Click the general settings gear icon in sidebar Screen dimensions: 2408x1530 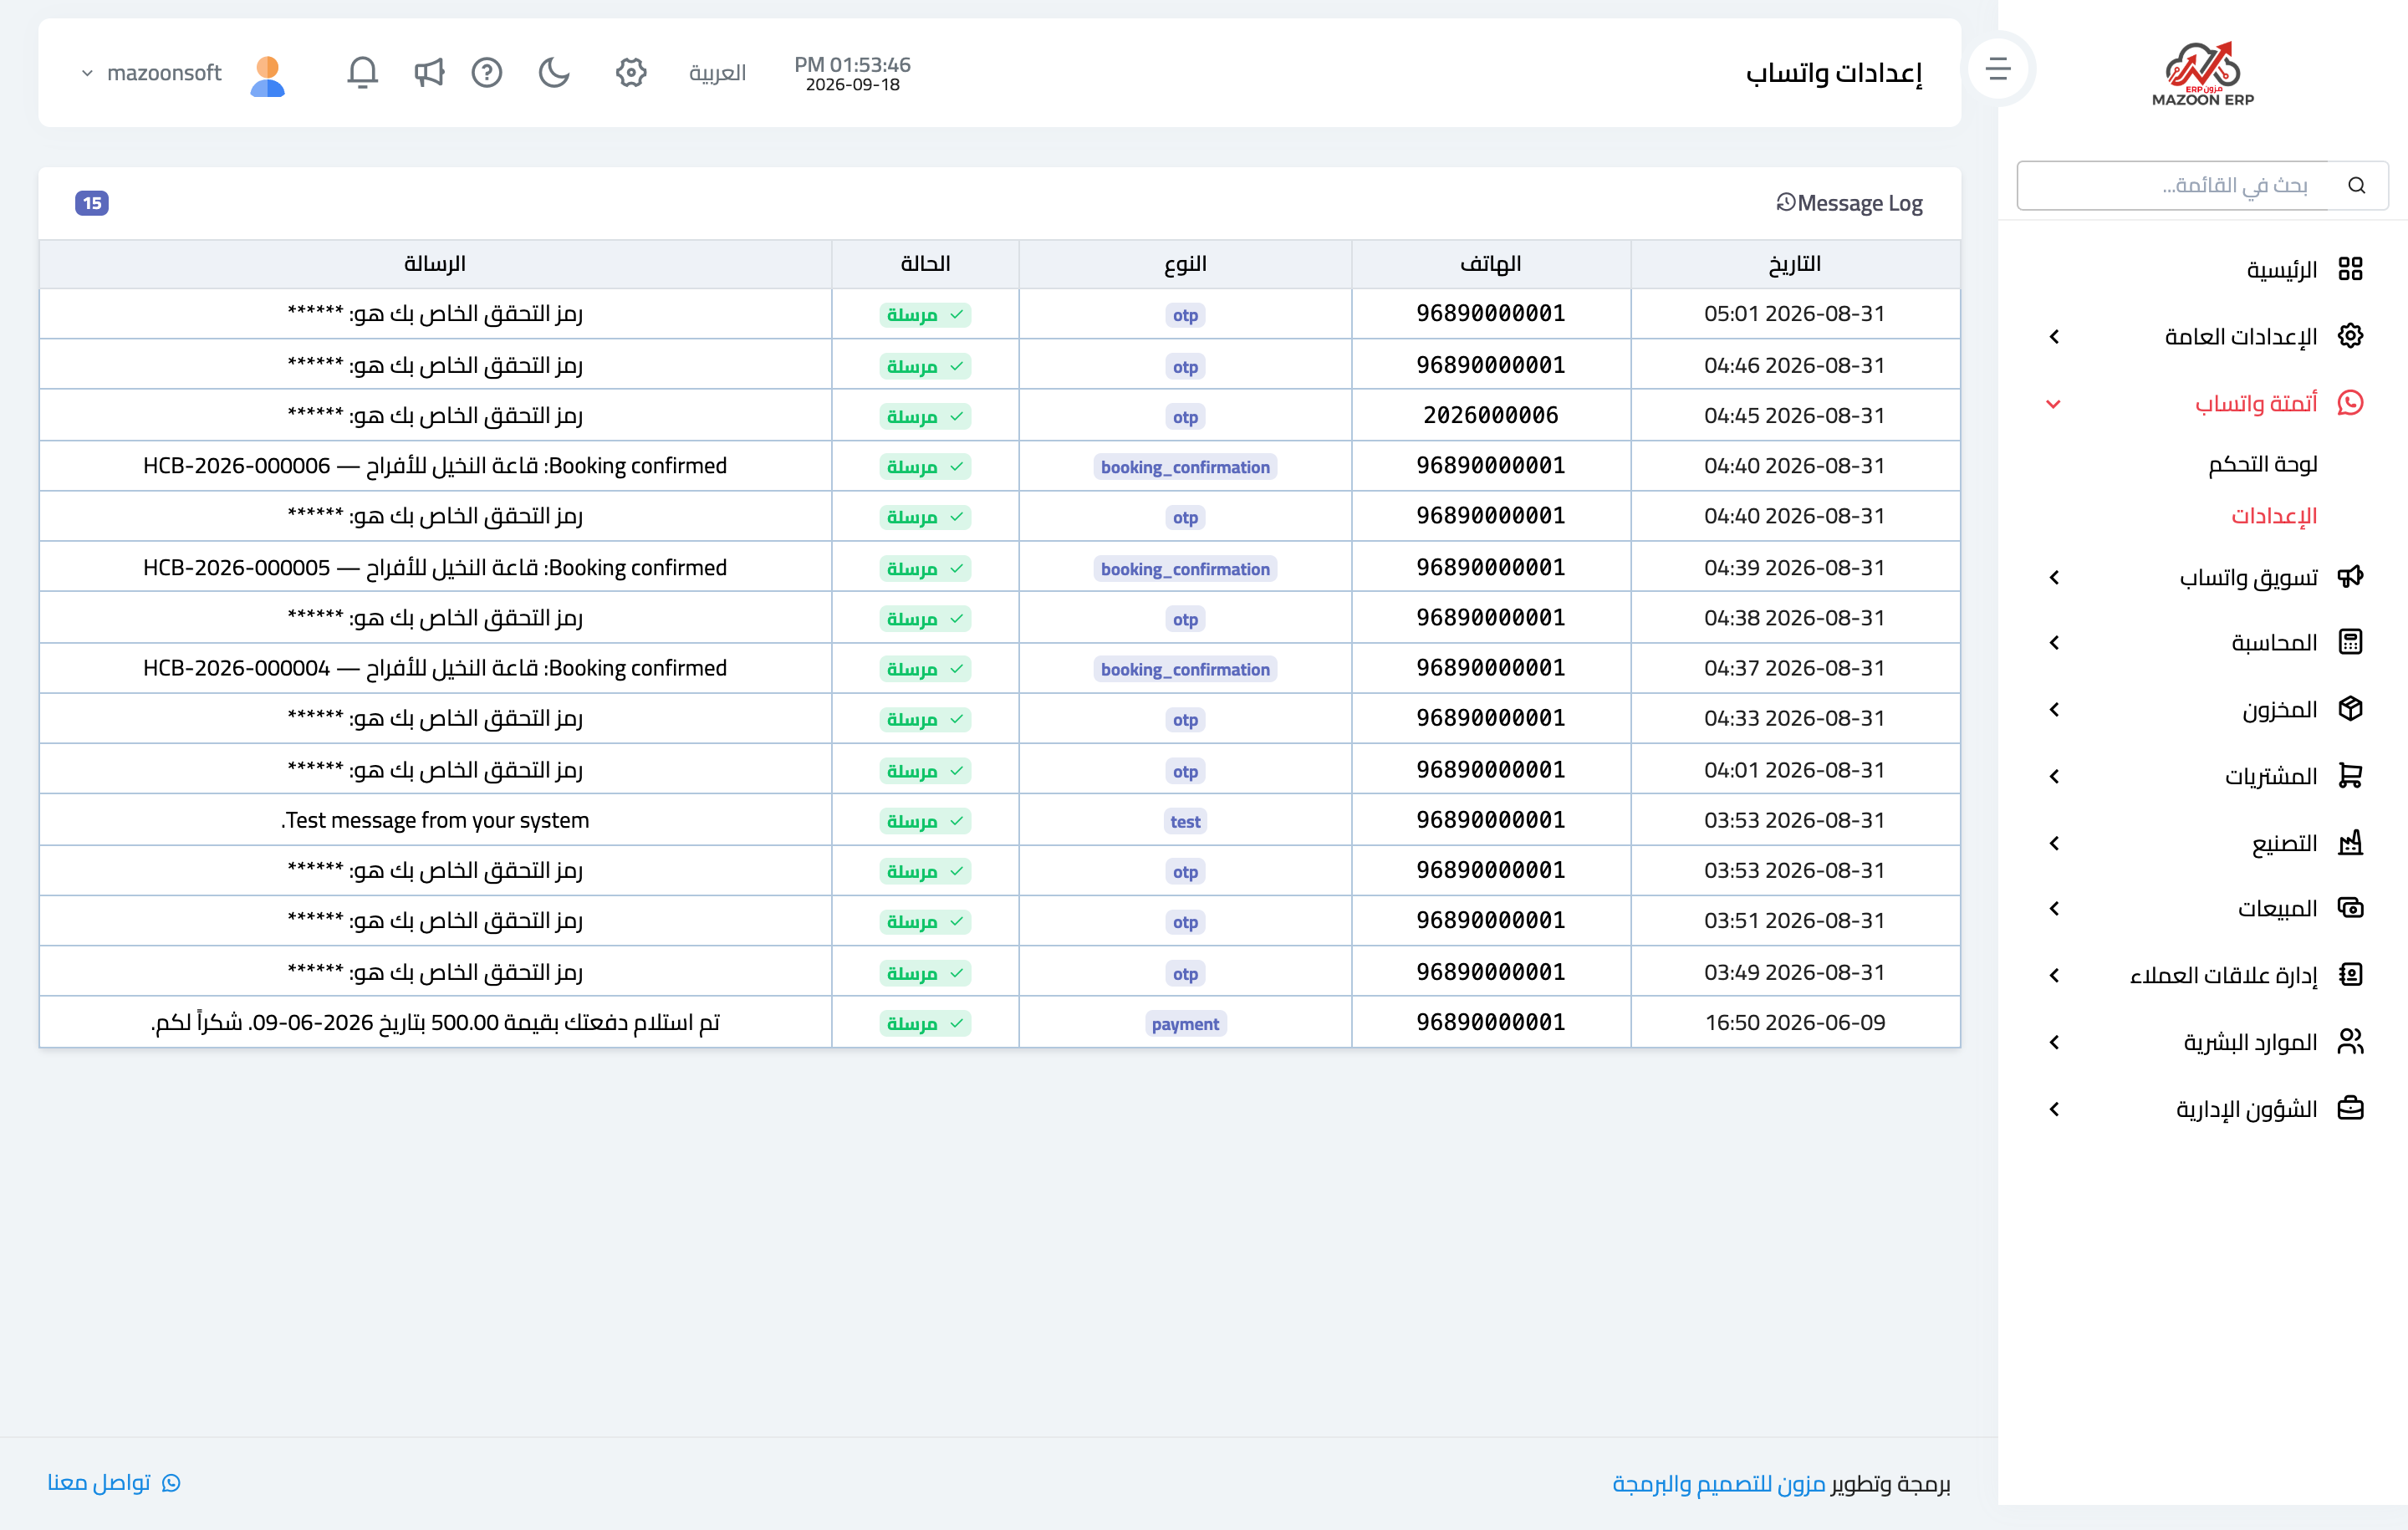click(x=2350, y=336)
